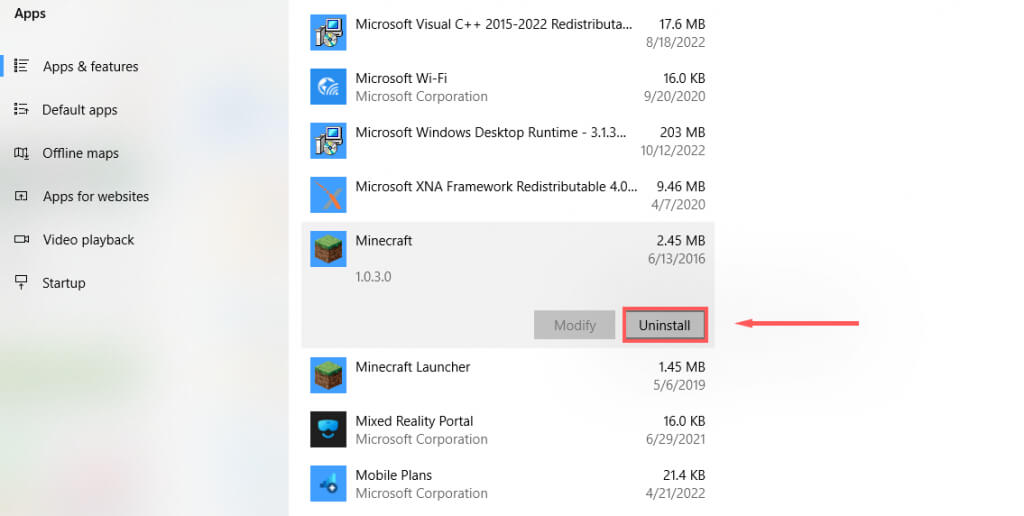This screenshot has width=1024, height=516.
Task: Click the Microsoft XNA Framework icon
Action: [328, 195]
